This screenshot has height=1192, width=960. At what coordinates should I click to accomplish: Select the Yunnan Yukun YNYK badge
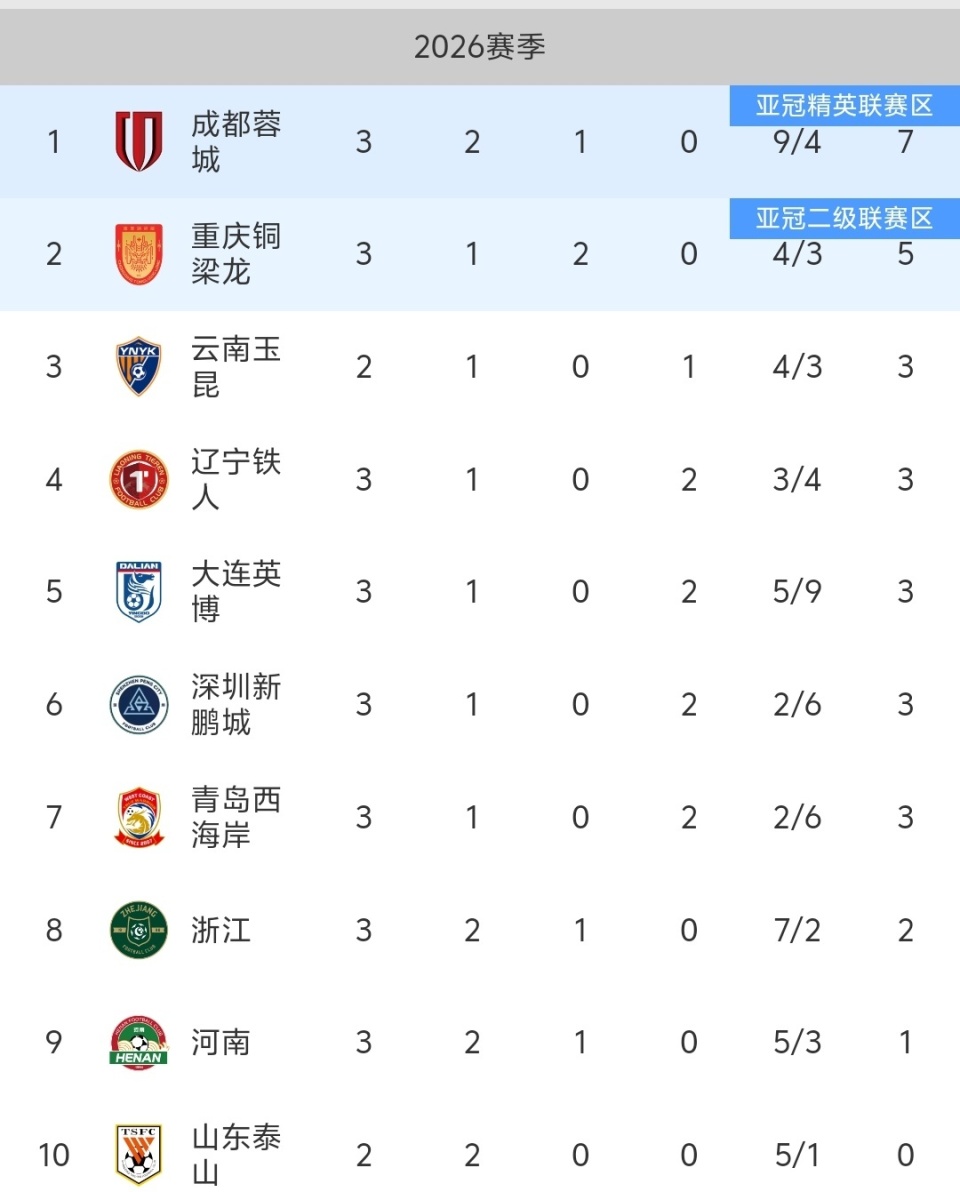click(x=138, y=366)
